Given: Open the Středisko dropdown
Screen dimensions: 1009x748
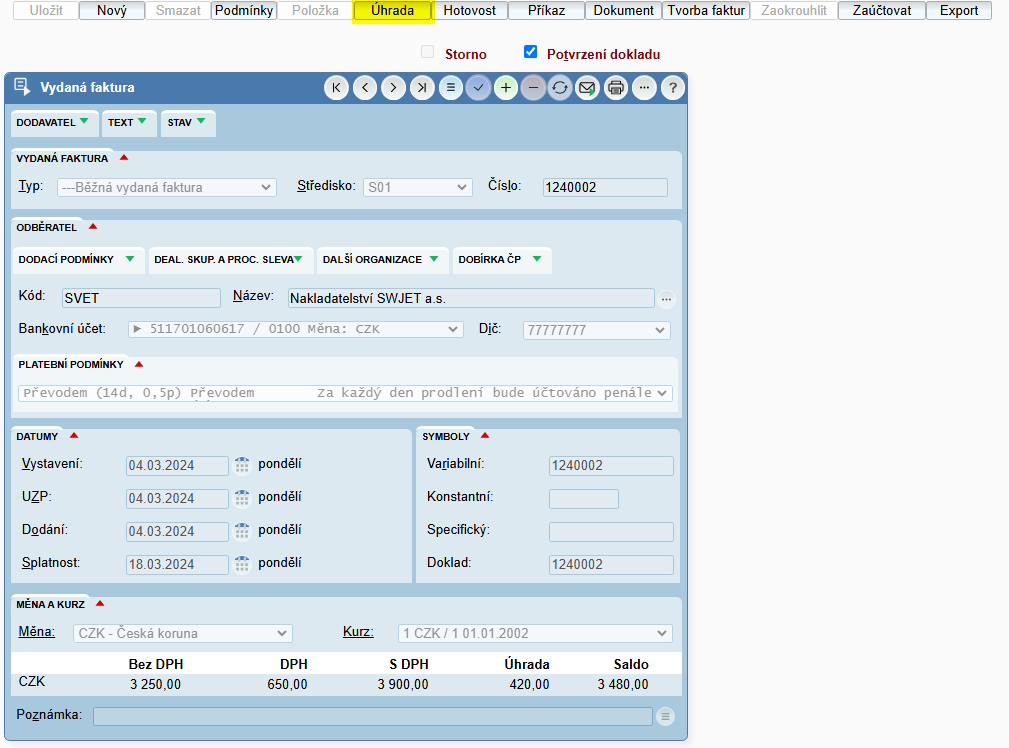Looking at the screenshot, I should click(x=418, y=187).
